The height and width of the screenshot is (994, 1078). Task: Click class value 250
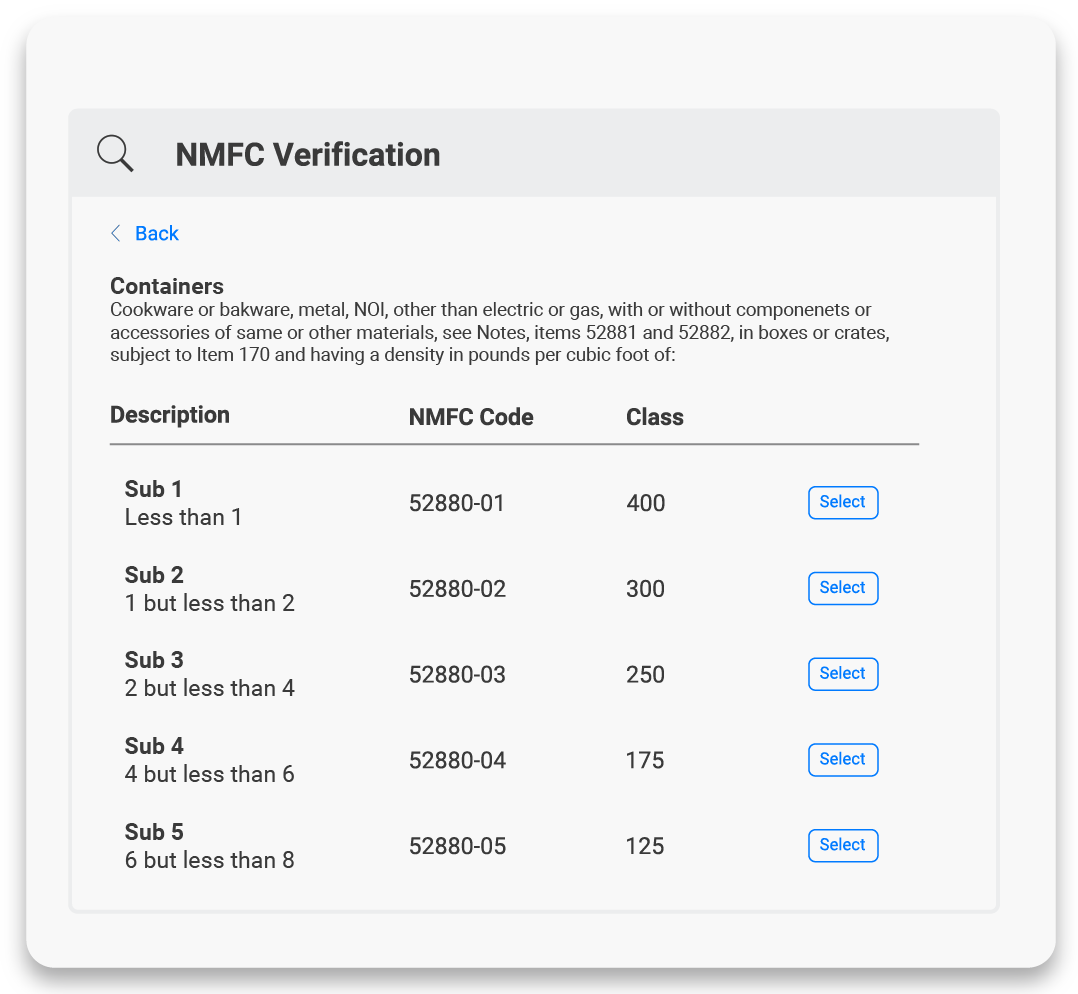[645, 674]
